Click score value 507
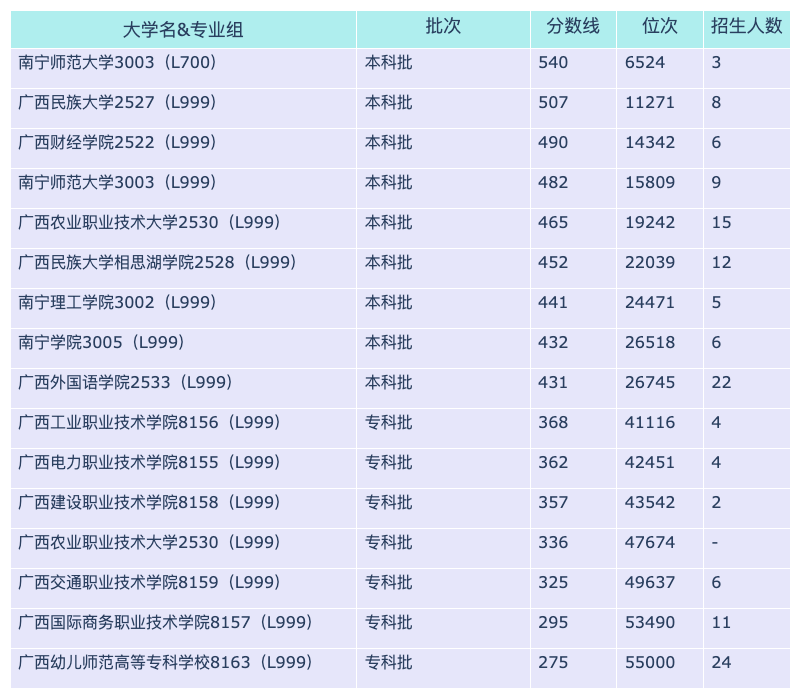This screenshot has height=700, width=800. (553, 102)
